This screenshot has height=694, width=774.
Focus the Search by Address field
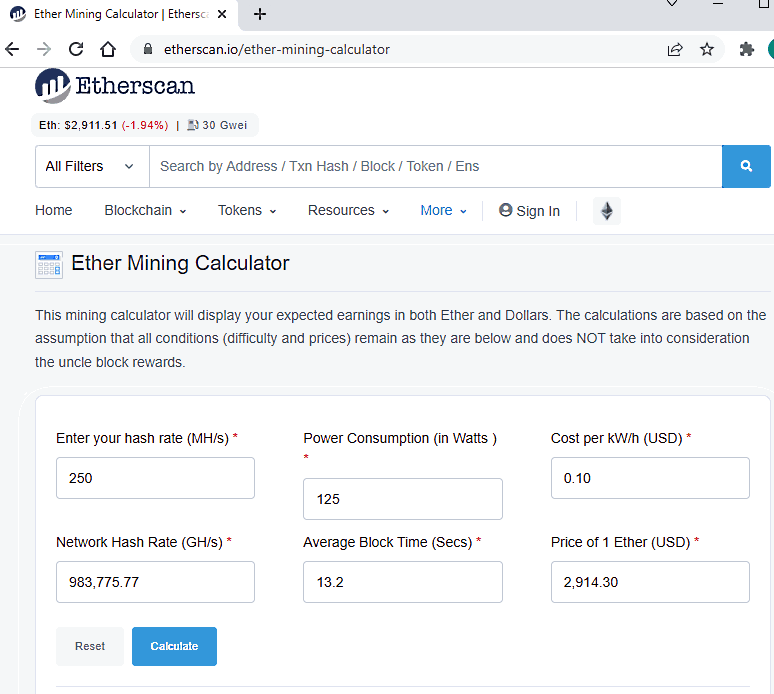pos(435,166)
